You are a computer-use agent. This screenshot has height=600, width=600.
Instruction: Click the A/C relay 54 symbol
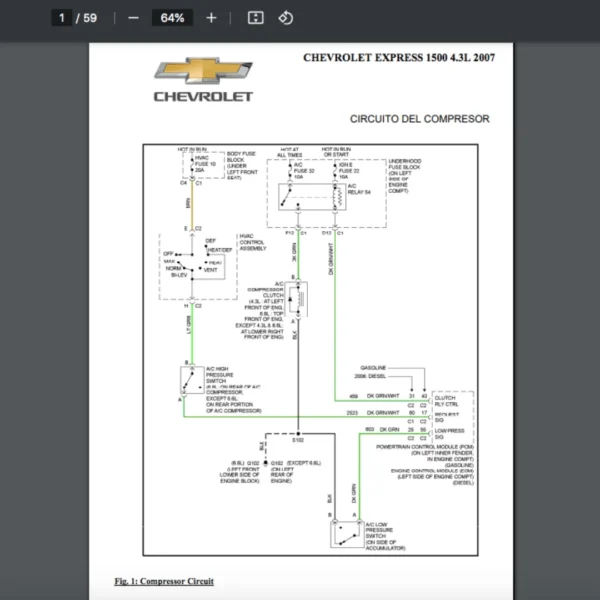coord(312,197)
